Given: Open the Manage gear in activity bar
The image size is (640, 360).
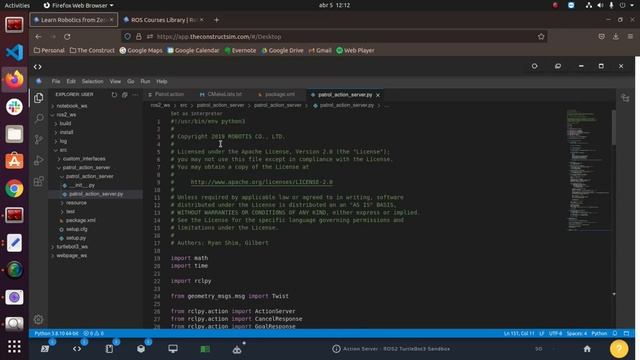Looking at the screenshot, I should (x=38, y=319).
